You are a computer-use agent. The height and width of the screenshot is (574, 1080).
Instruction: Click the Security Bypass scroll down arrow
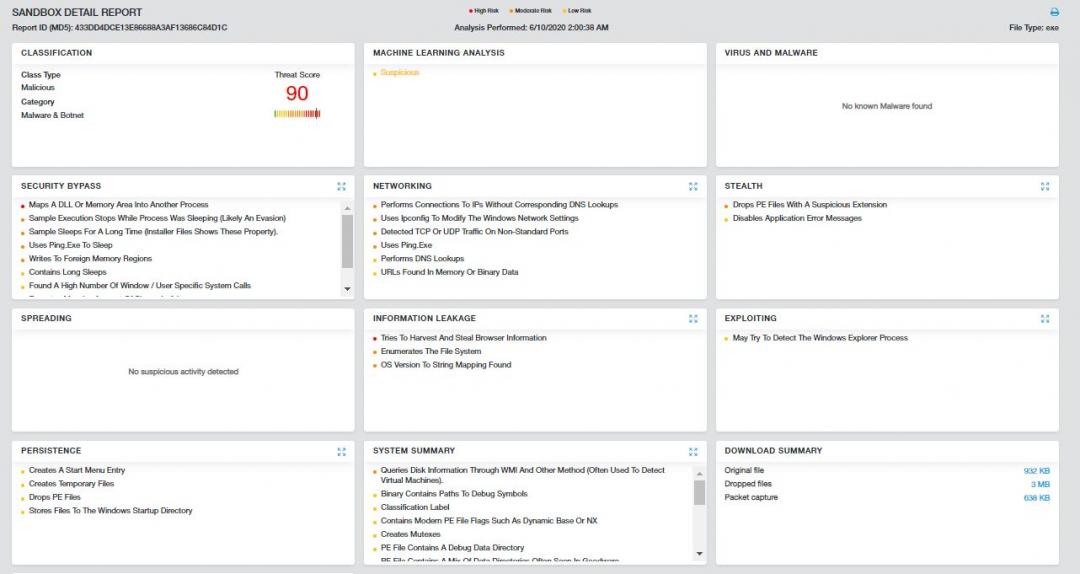pyautogui.click(x=347, y=289)
